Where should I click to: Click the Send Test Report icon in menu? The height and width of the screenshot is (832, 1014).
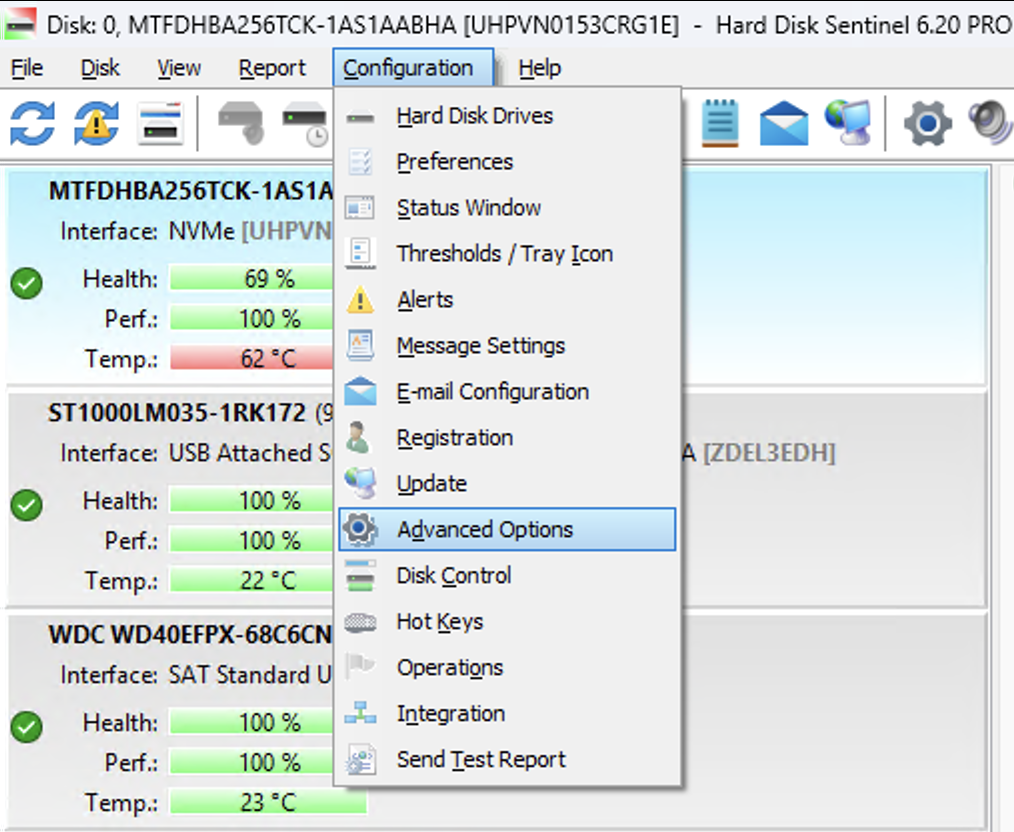tap(360, 760)
